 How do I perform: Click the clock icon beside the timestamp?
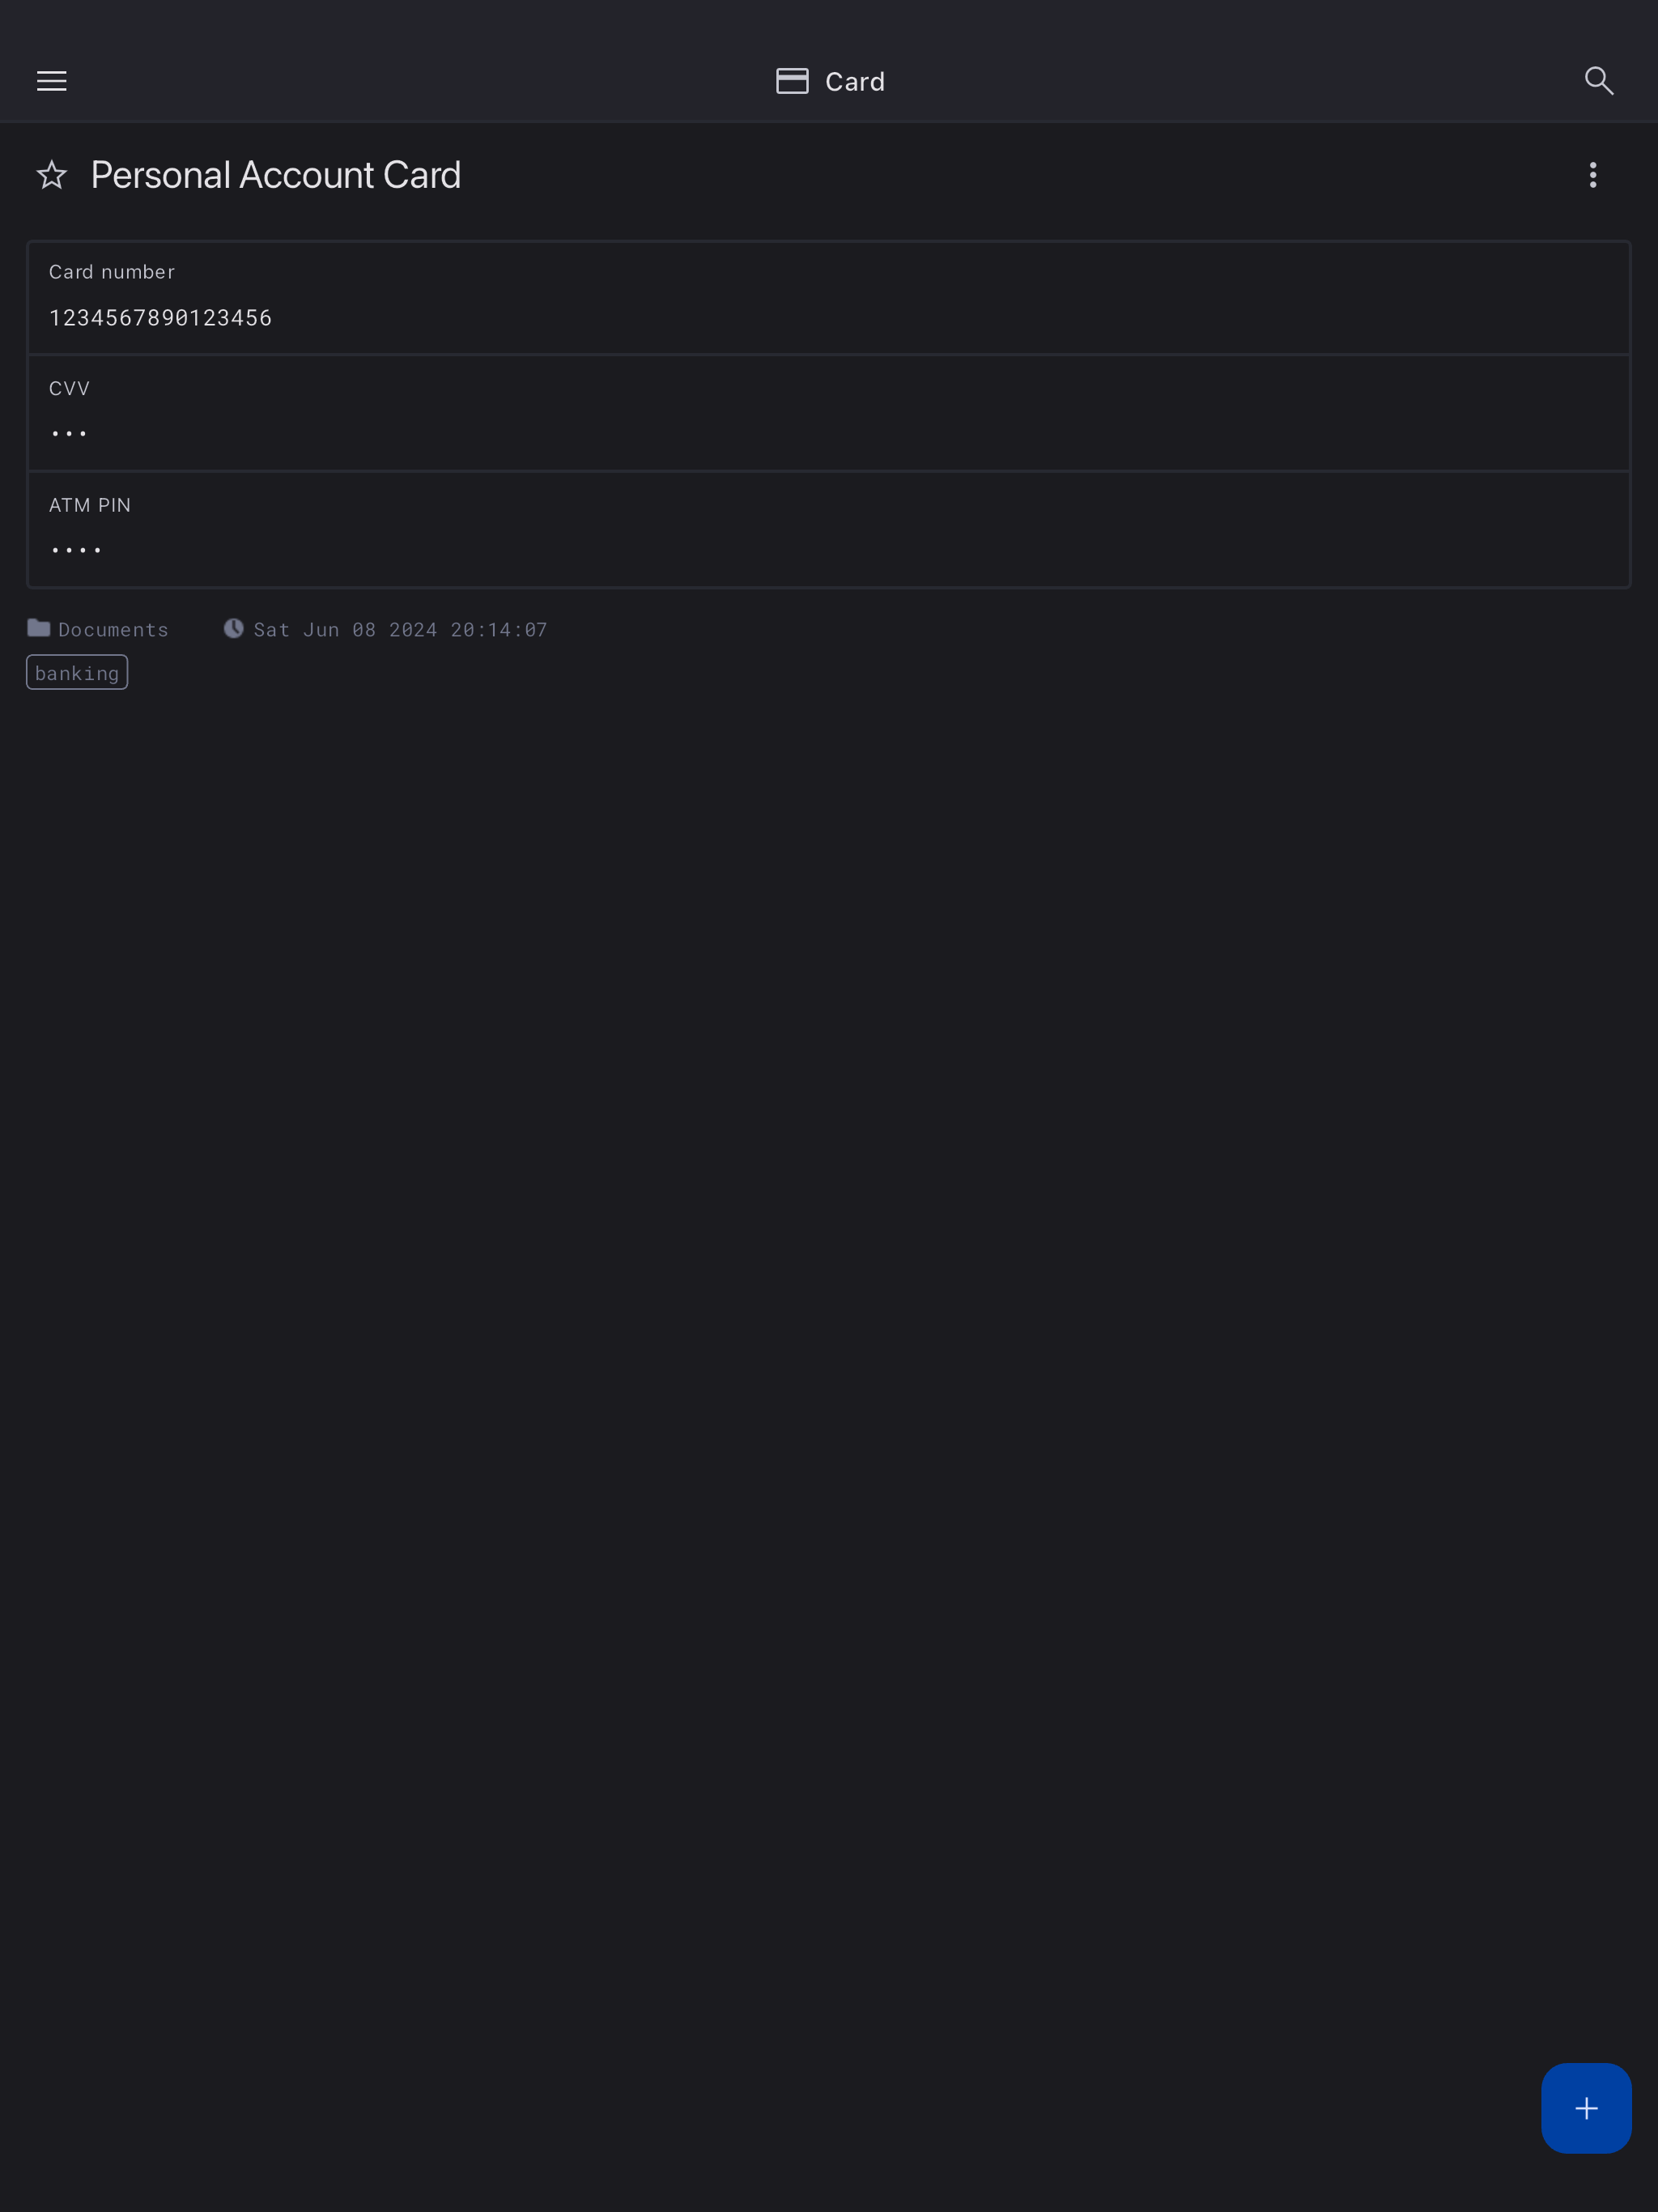click(233, 628)
